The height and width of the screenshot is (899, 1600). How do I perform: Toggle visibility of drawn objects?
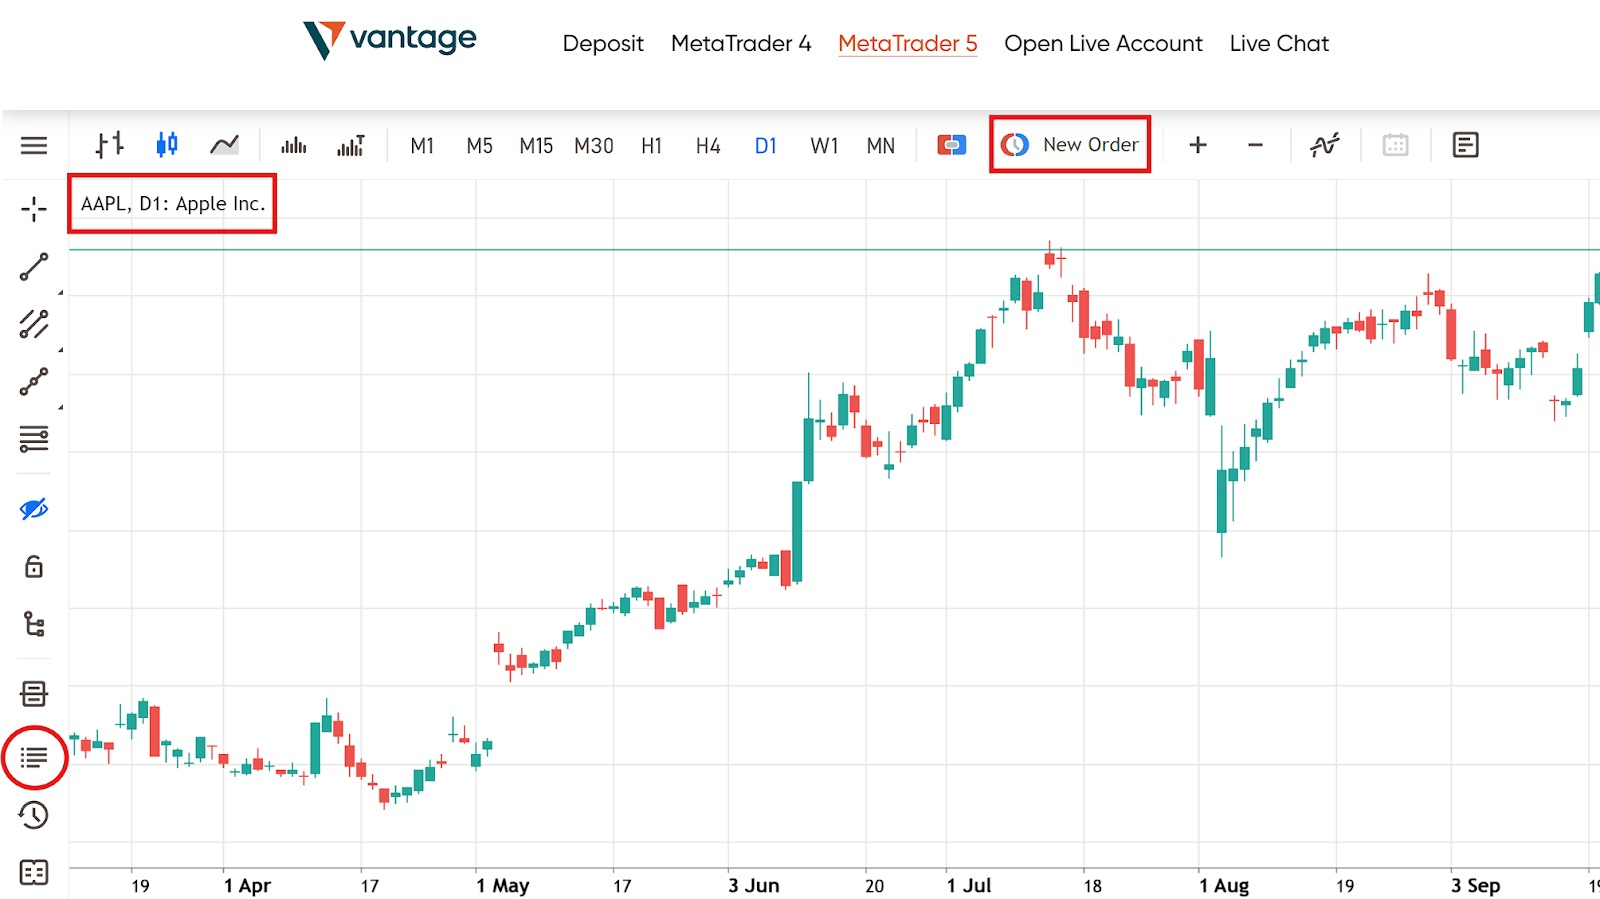34,509
